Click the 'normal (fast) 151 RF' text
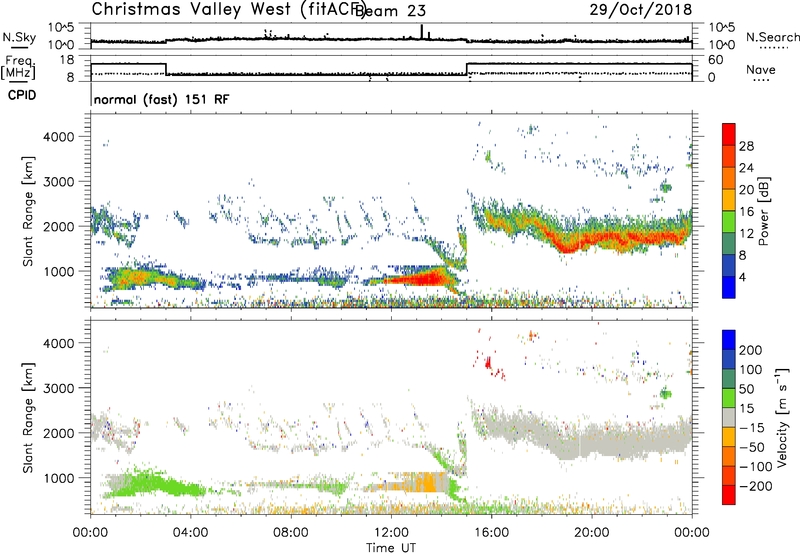Viewport: 800px width, 554px height. [x=161, y=99]
